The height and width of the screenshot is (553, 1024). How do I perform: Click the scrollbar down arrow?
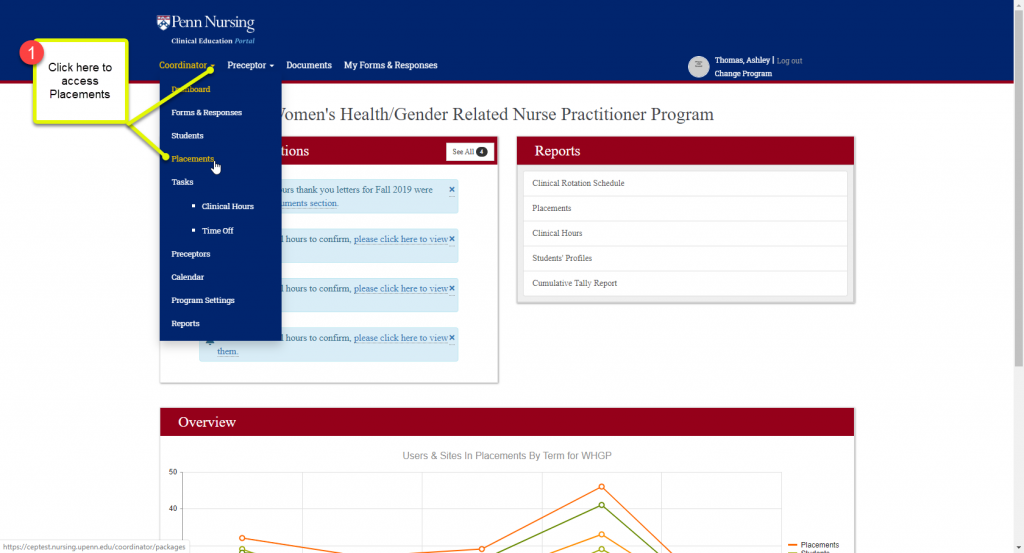(x=1018, y=548)
